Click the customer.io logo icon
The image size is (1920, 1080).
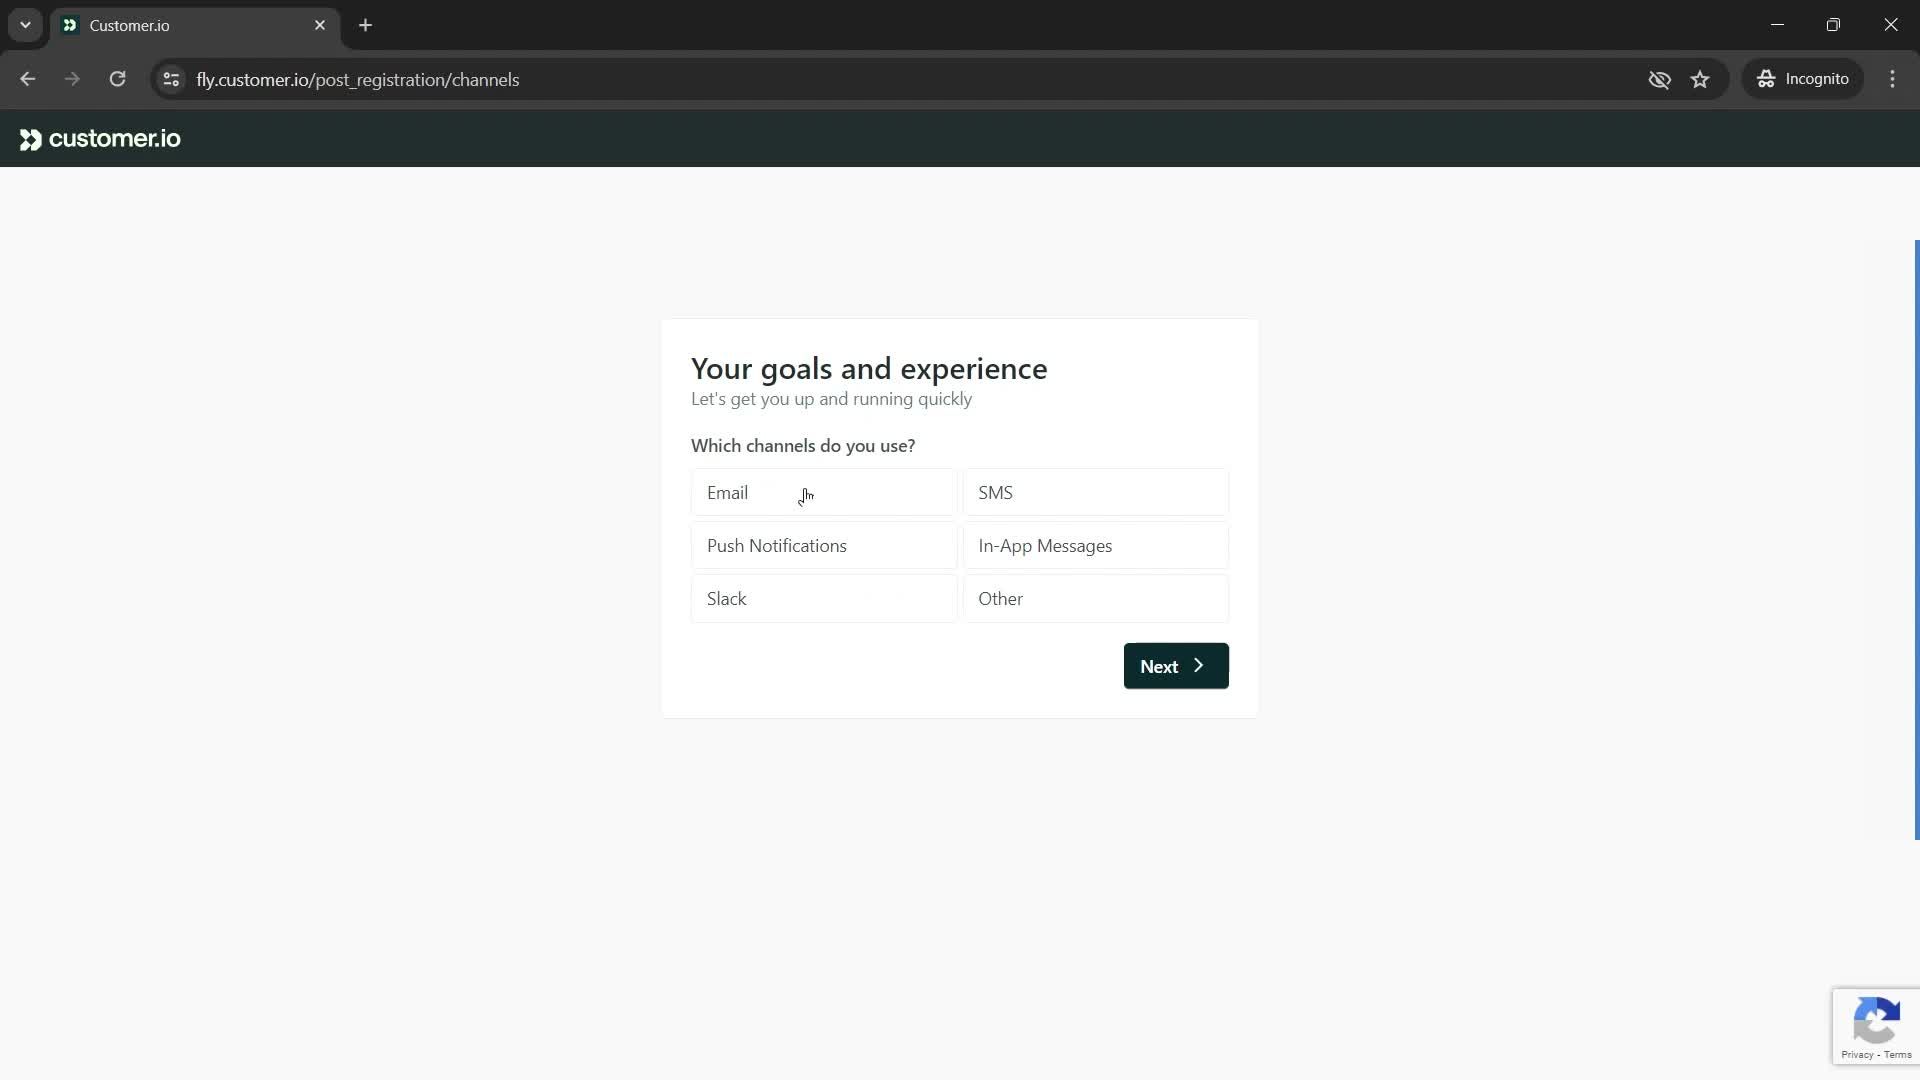point(29,140)
